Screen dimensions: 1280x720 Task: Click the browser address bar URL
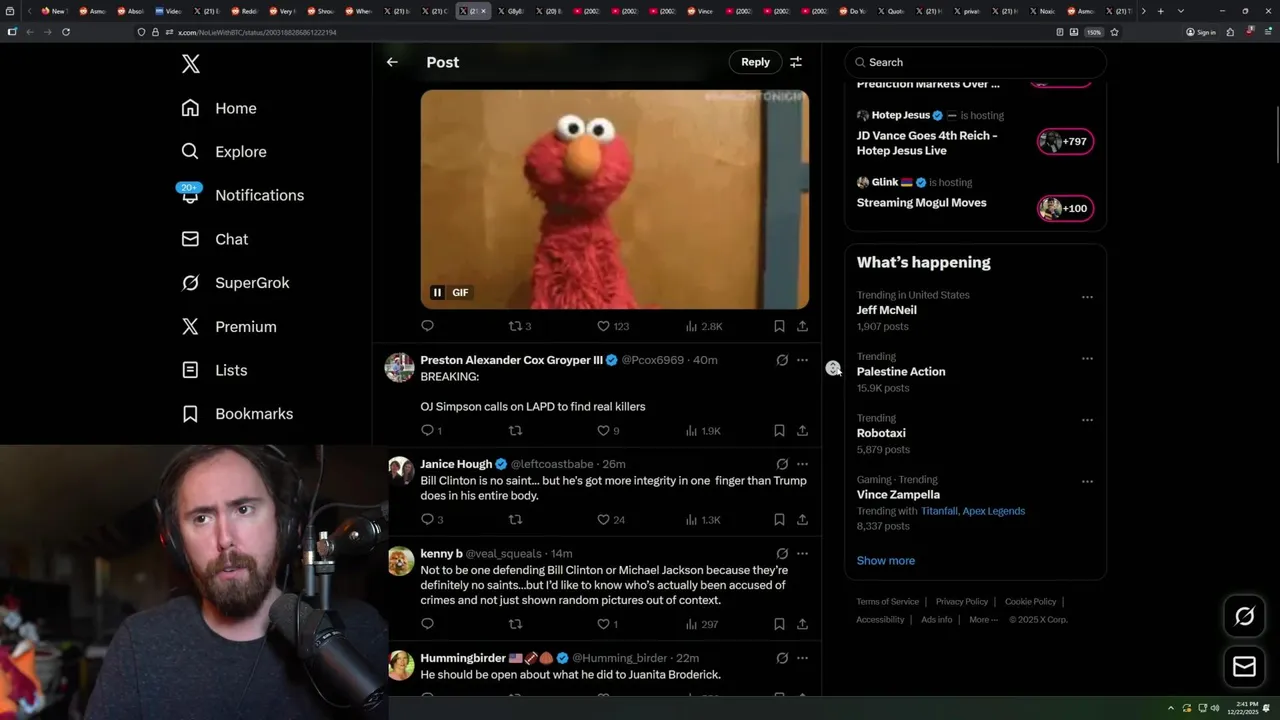pos(256,32)
